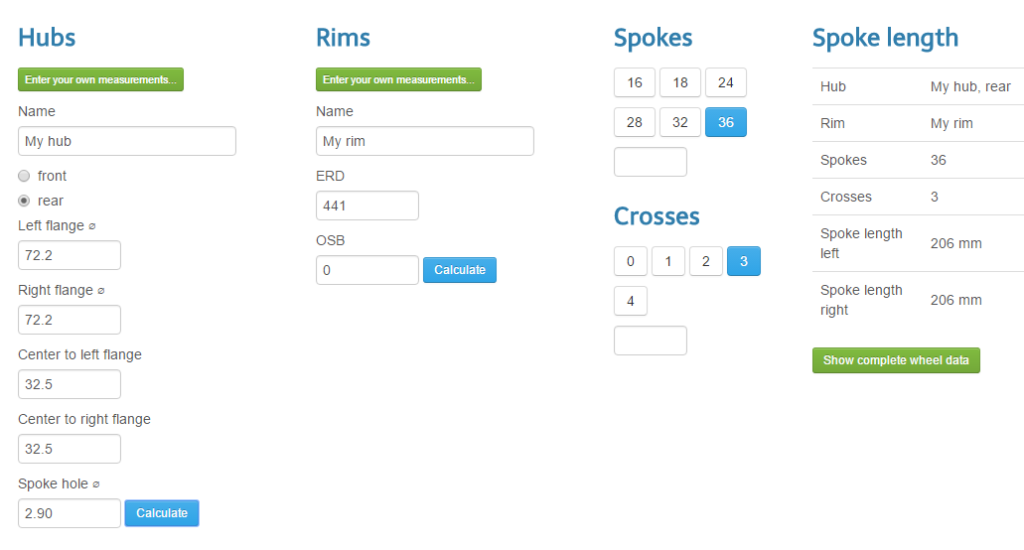Focus the hub Name field
The height and width of the screenshot is (550, 1024).
tap(127, 141)
